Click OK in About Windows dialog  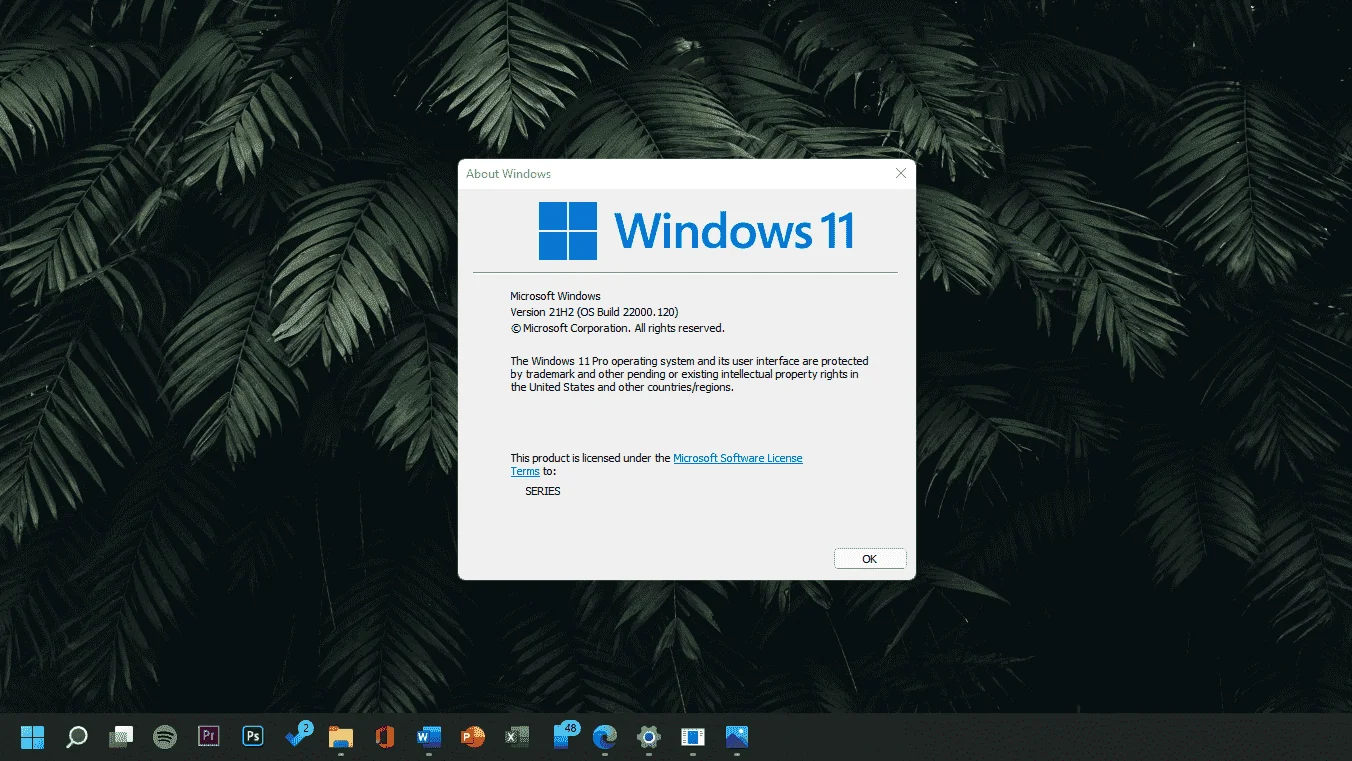pyautogui.click(x=870, y=559)
